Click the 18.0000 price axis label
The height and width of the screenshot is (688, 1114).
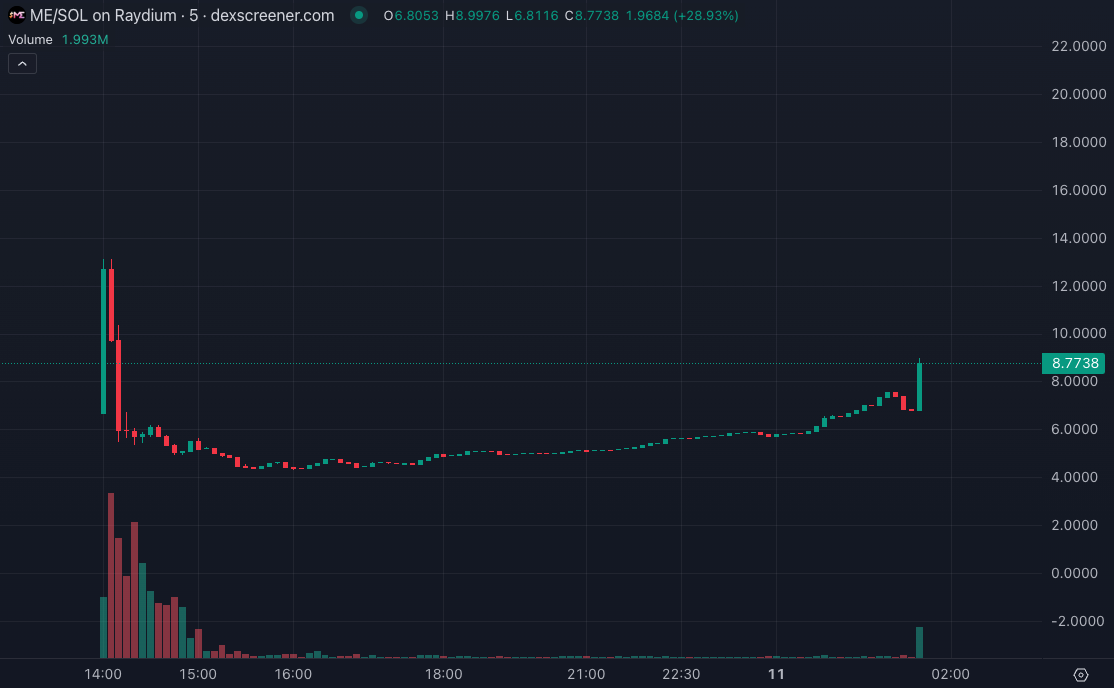(1078, 142)
